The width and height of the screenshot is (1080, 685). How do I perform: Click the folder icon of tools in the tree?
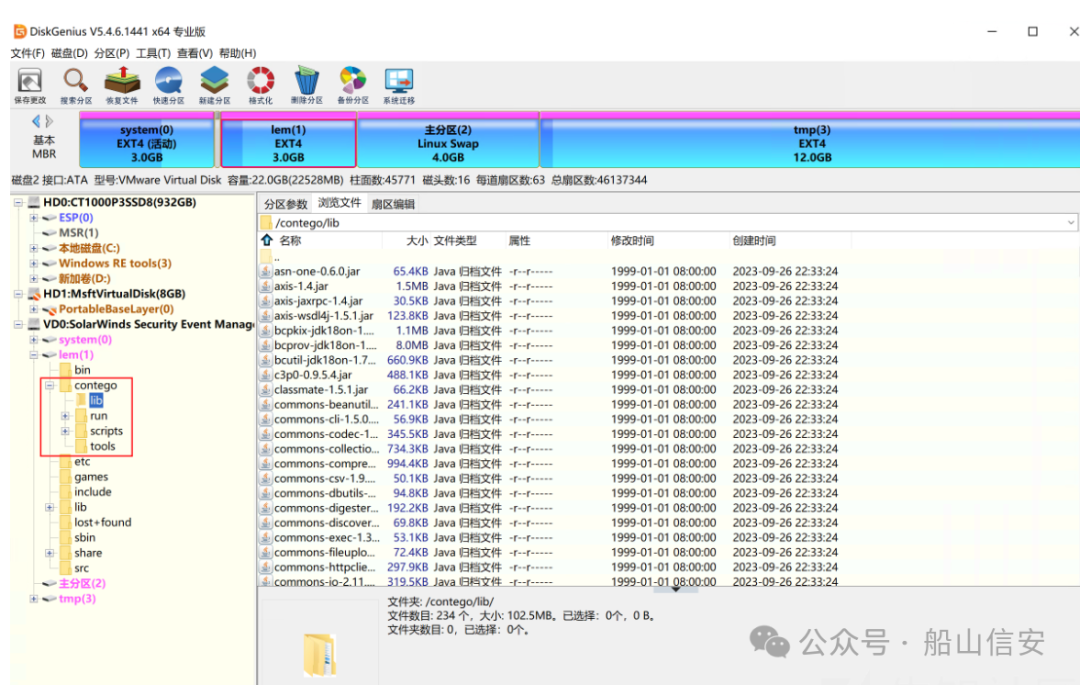click(x=81, y=446)
